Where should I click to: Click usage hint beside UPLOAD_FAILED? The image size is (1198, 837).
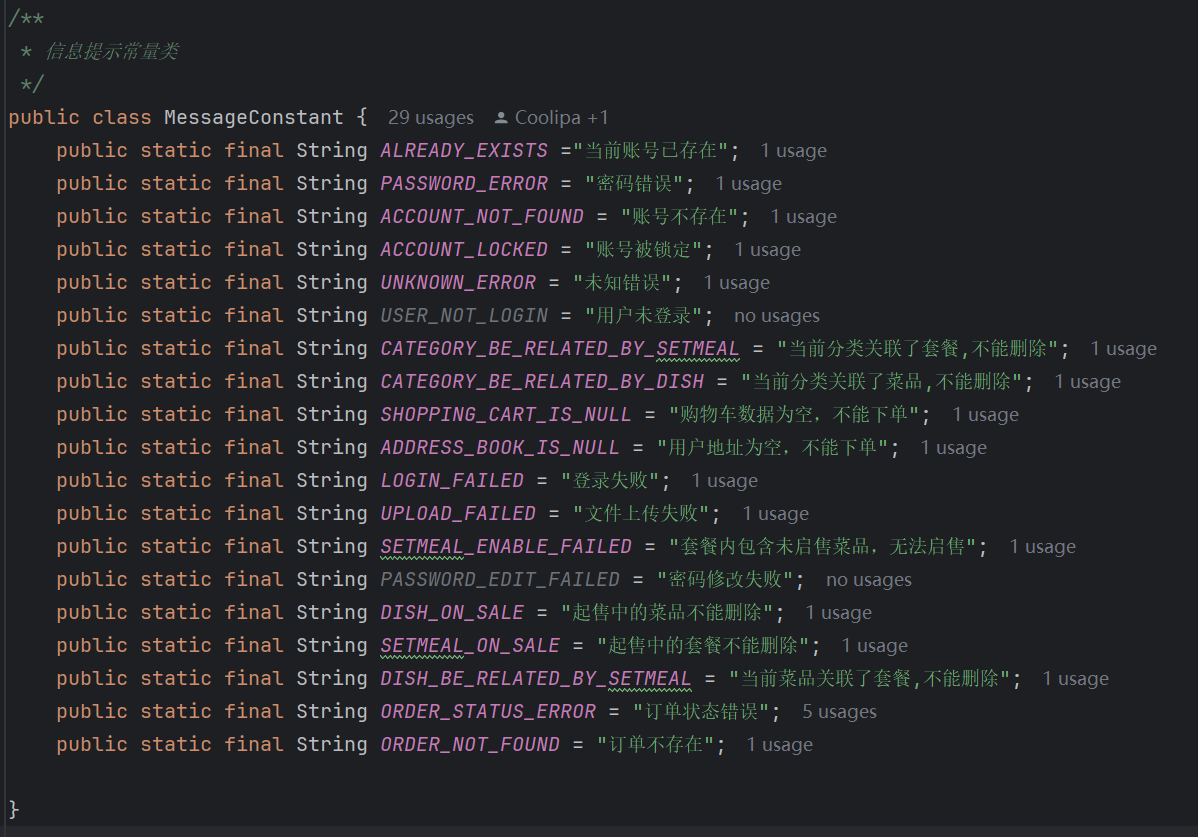[x=775, y=513]
